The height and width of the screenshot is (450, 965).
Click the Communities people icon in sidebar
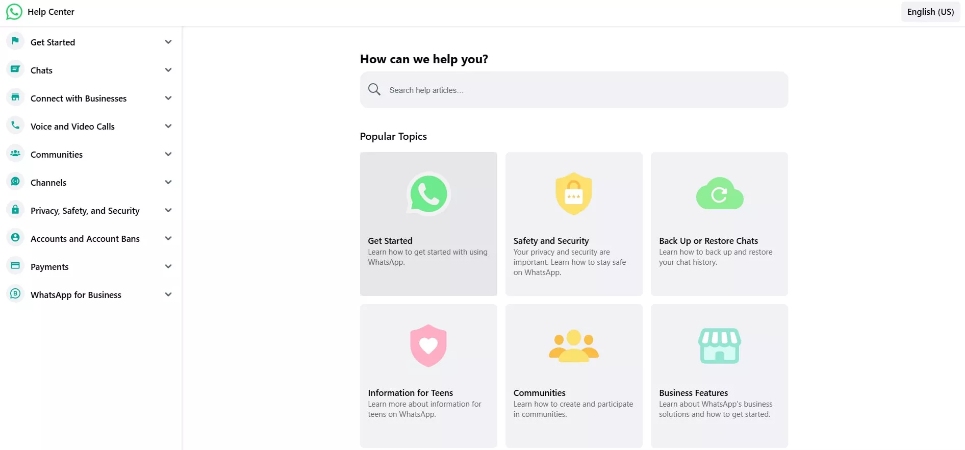pyautogui.click(x=15, y=154)
